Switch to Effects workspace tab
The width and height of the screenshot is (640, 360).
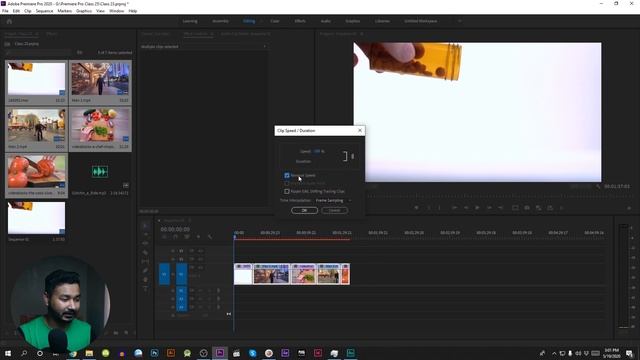click(300, 21)
